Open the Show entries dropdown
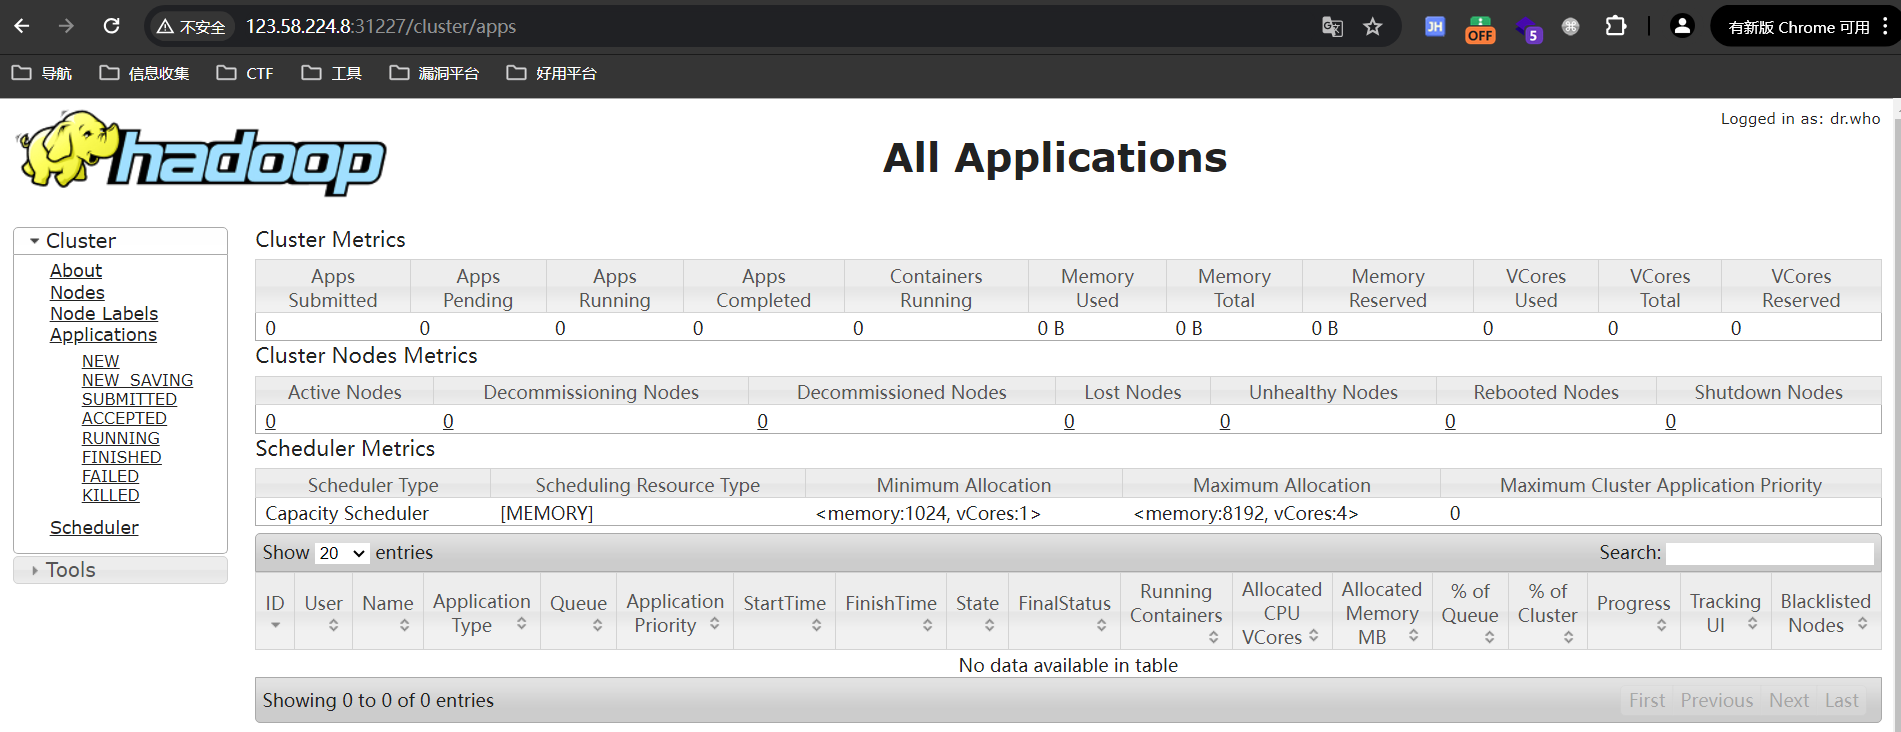 click(342, 553)
